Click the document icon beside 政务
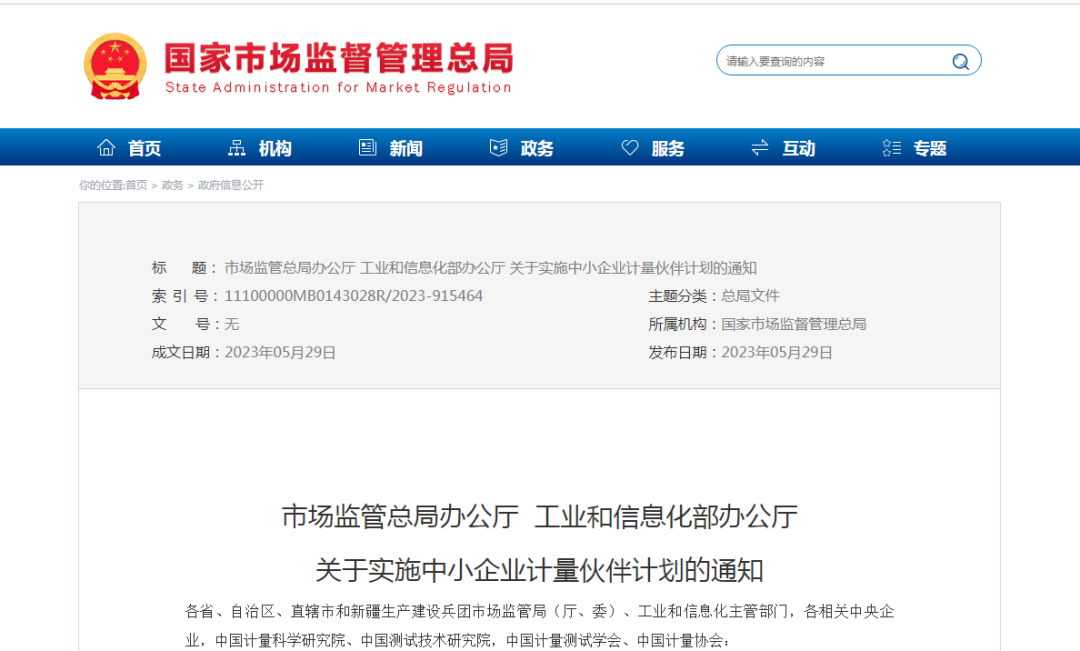Image resolution: width=1080 pixels, height=651 pixels. coord(498,148)
